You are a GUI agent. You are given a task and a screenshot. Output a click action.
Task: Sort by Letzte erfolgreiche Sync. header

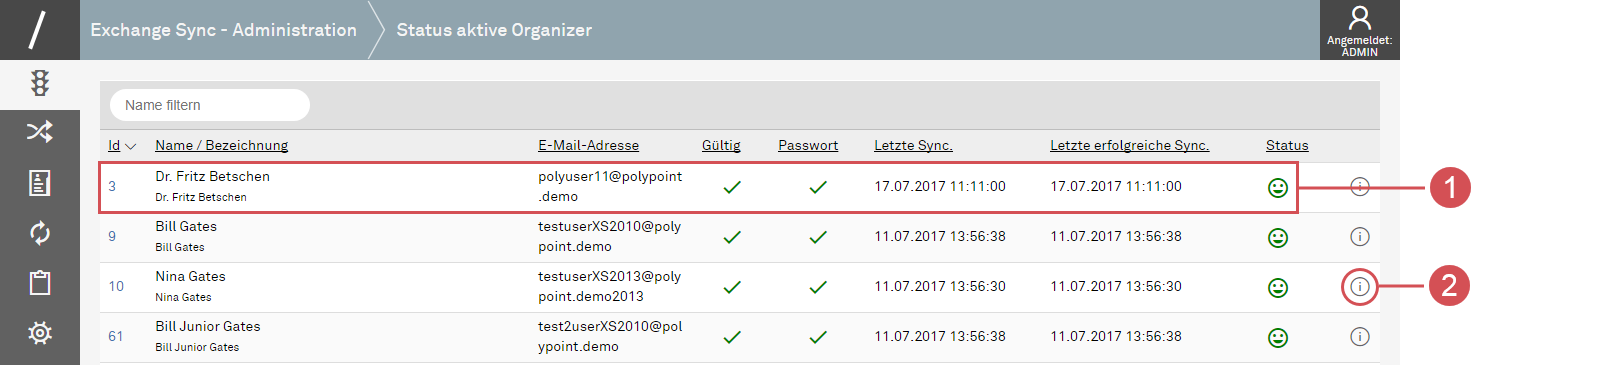[1129, 145]
